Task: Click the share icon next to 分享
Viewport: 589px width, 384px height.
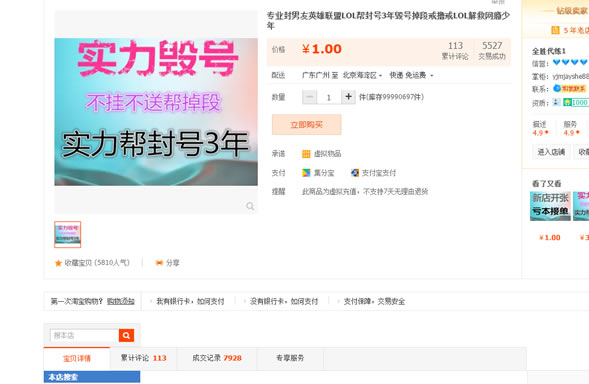Action: (x=159, y=263)
